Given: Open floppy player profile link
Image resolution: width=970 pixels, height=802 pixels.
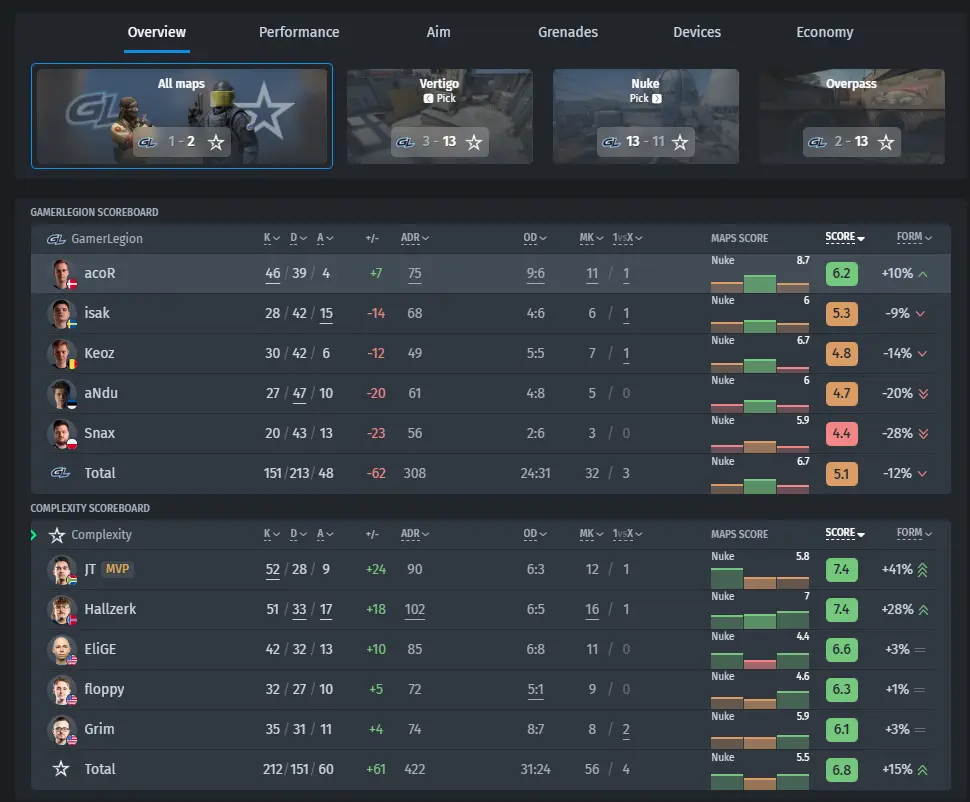Looking at the screenshot, I should pos(104,689).
